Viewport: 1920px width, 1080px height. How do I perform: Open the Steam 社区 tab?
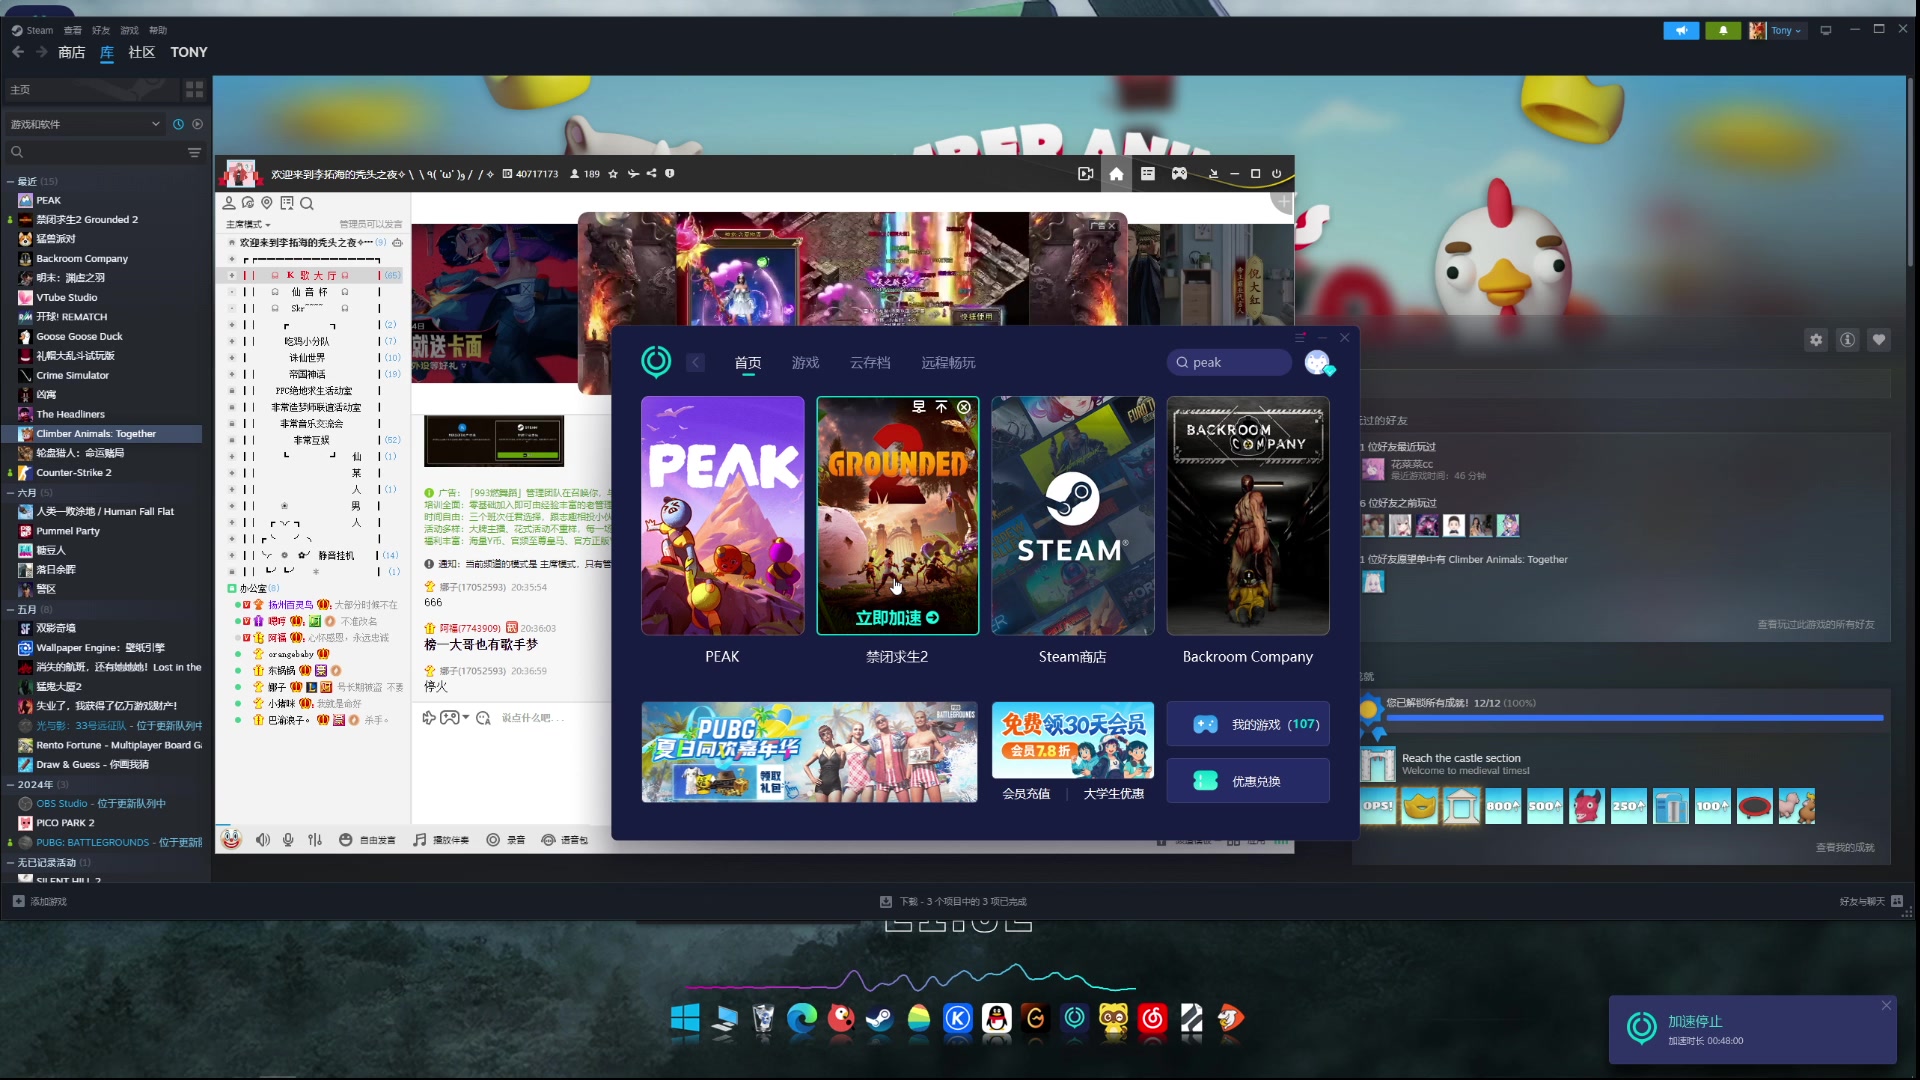click(x=142, y=52)
